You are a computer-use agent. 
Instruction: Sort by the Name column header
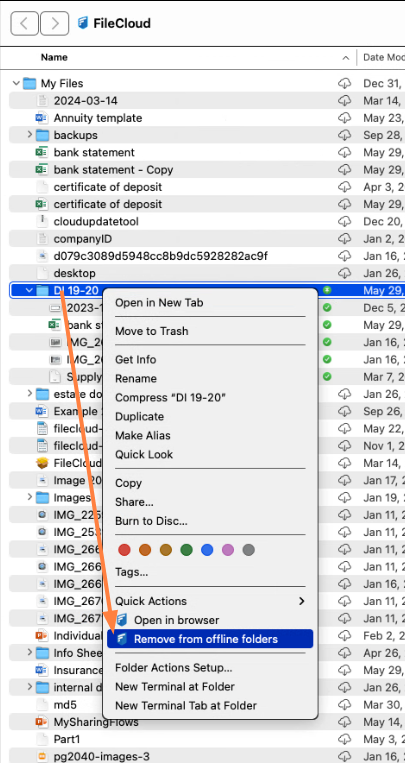pos(54,57)
